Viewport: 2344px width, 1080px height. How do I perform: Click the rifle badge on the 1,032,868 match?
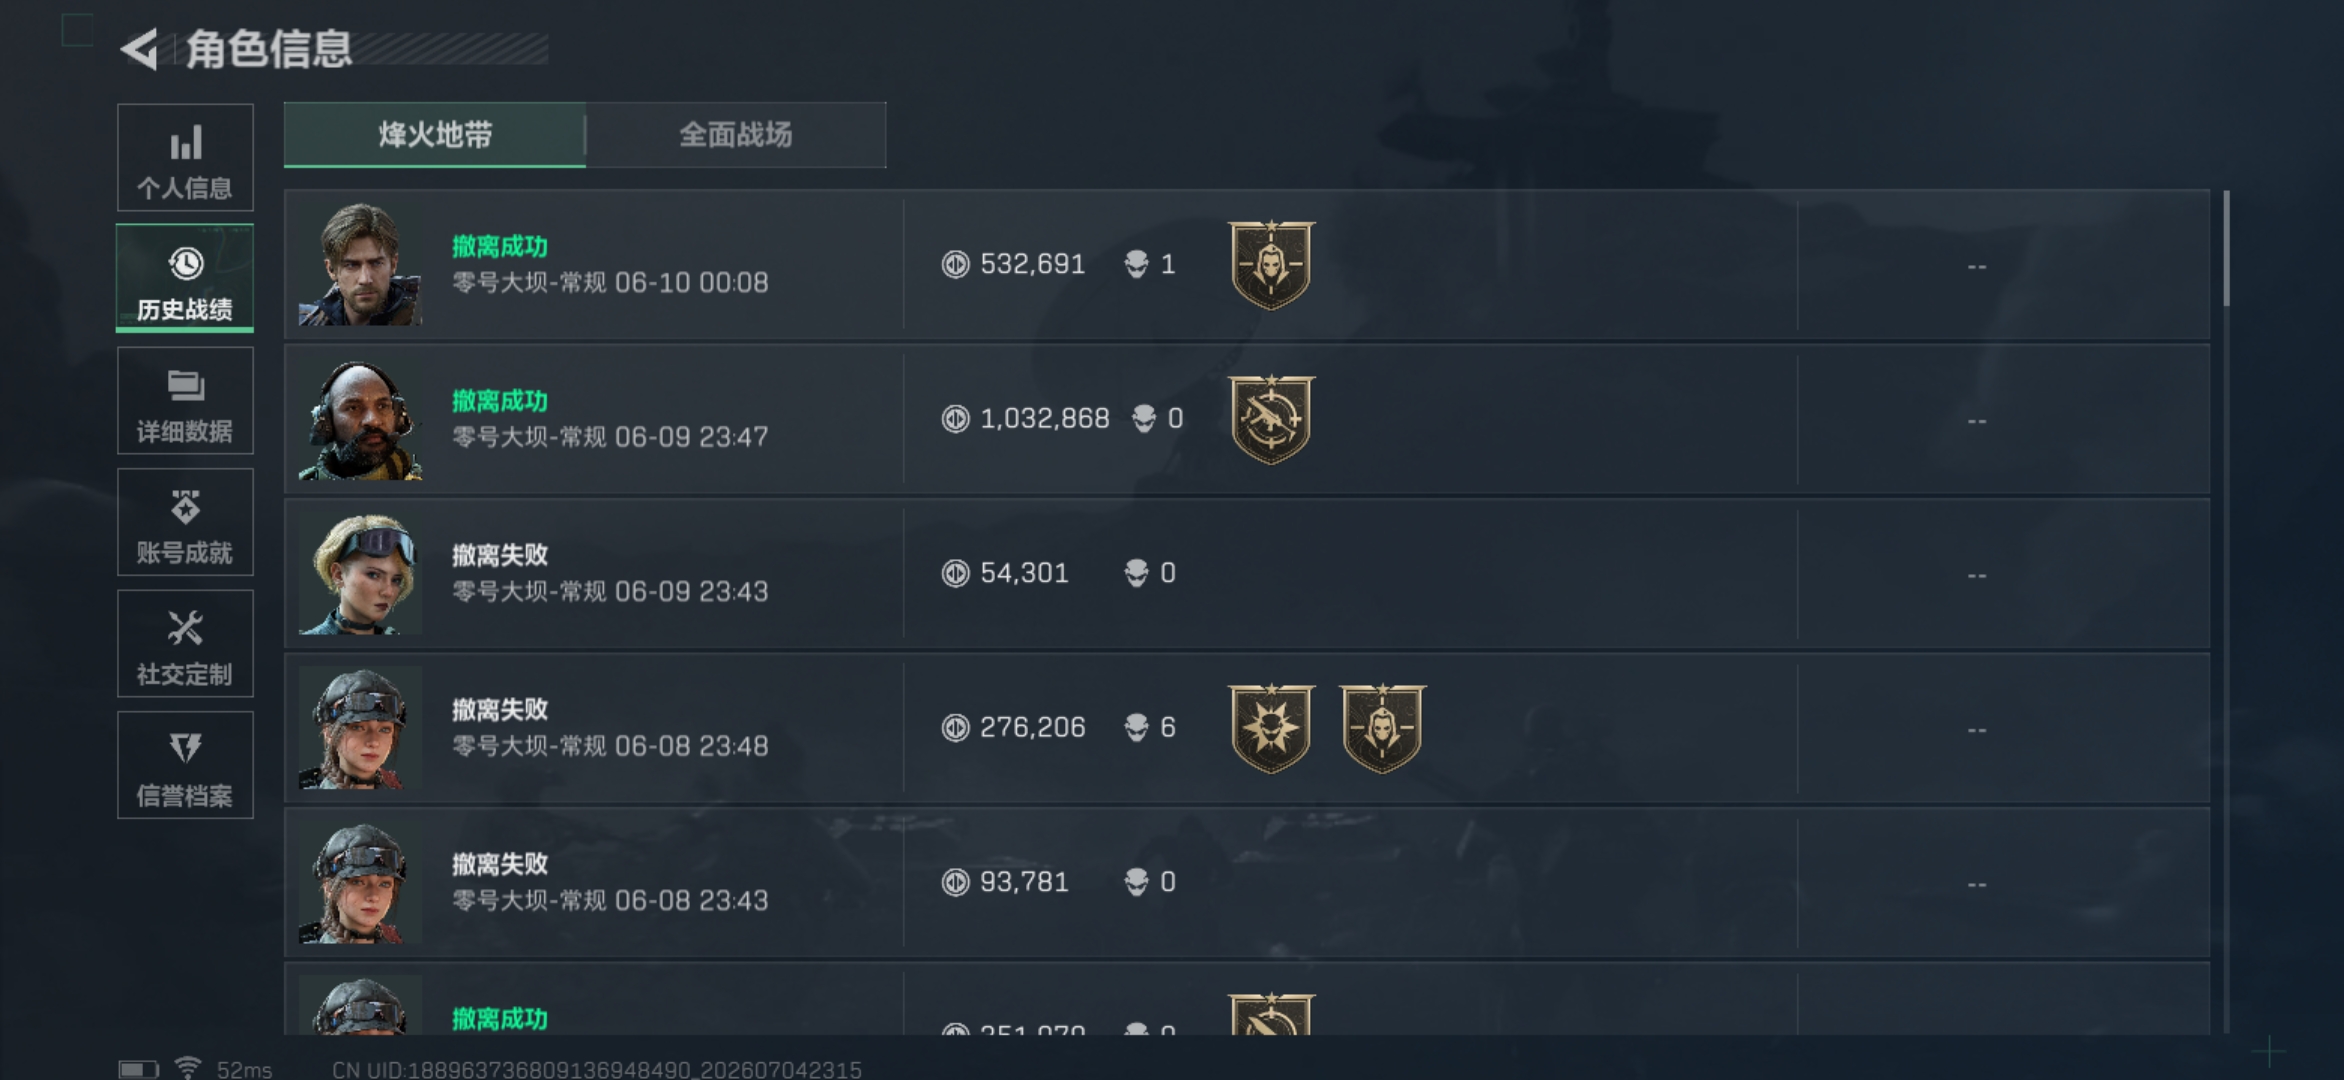click(x=1271, y=419)
